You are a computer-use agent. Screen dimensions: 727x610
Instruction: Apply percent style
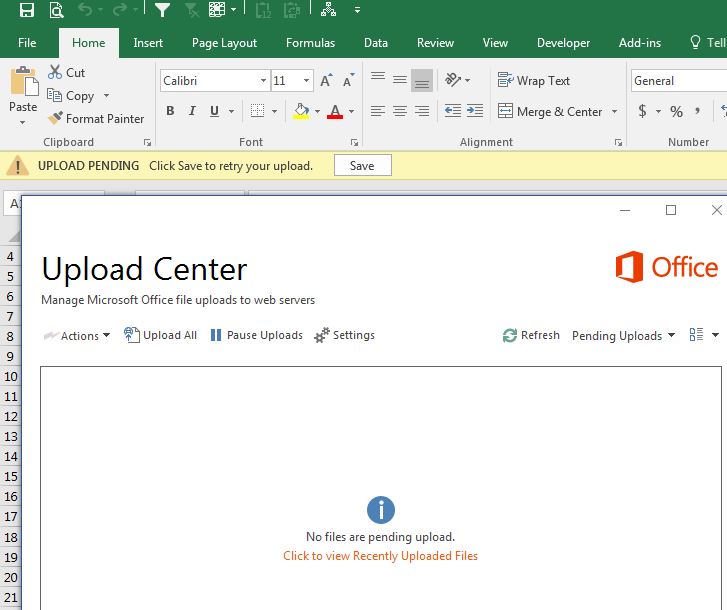(x=676, y=111)
